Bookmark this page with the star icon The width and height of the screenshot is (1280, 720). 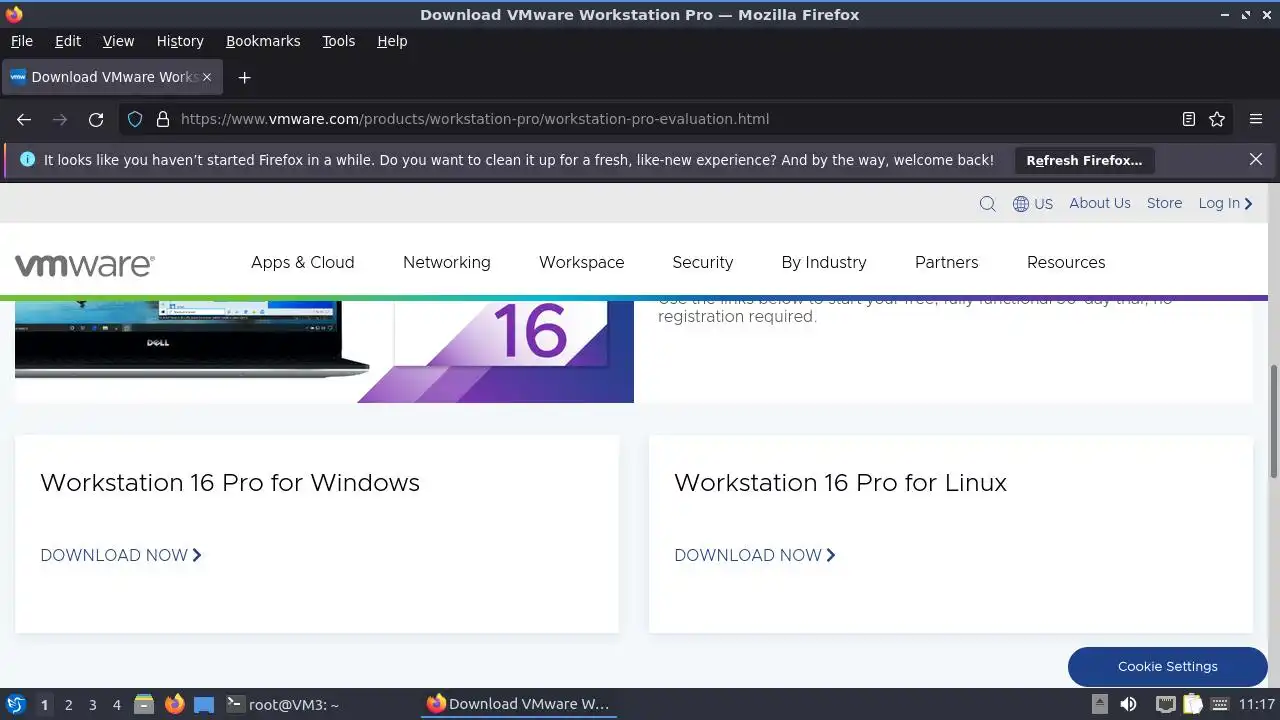(1217, 119)
